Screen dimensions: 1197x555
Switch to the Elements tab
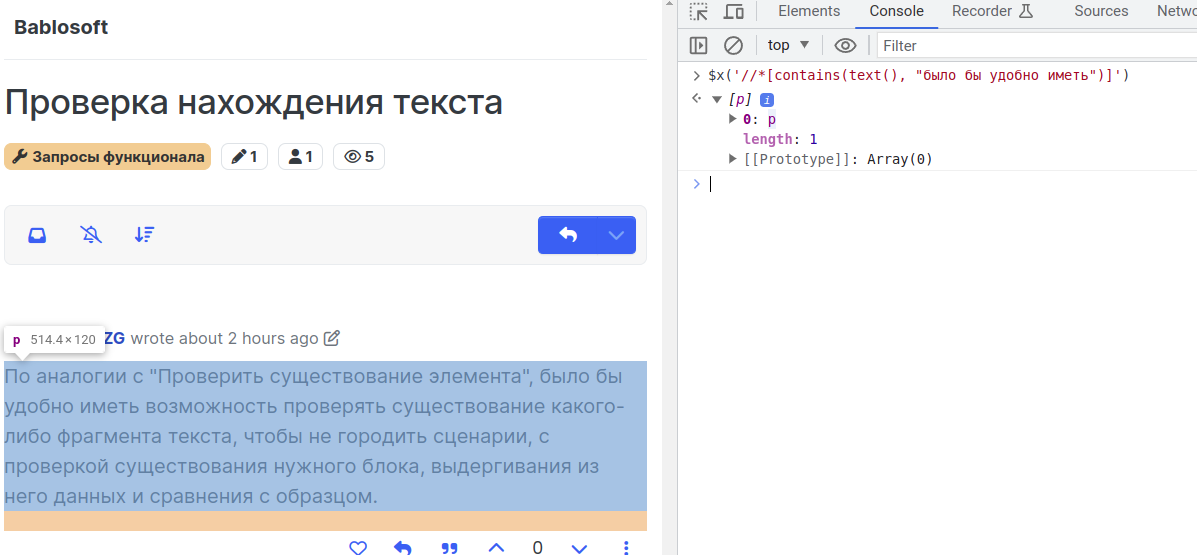pyautogui.click(x=808, y=11)
